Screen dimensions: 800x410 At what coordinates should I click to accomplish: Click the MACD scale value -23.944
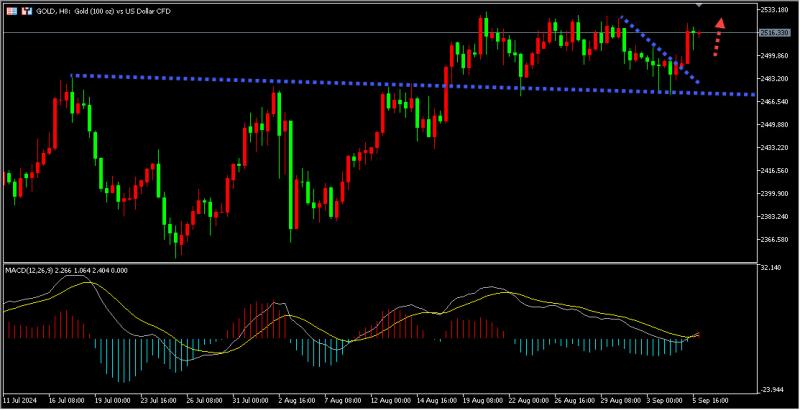pos(772,390)
